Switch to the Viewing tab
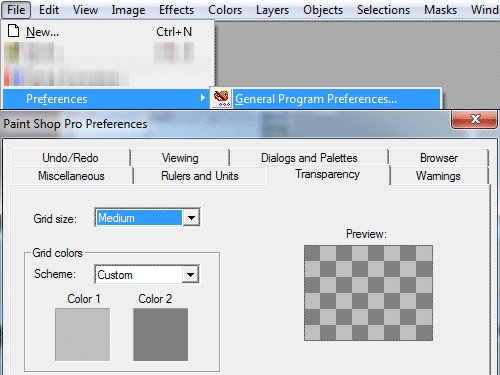This screenshot has width=500, height=375. coord(180,158)
